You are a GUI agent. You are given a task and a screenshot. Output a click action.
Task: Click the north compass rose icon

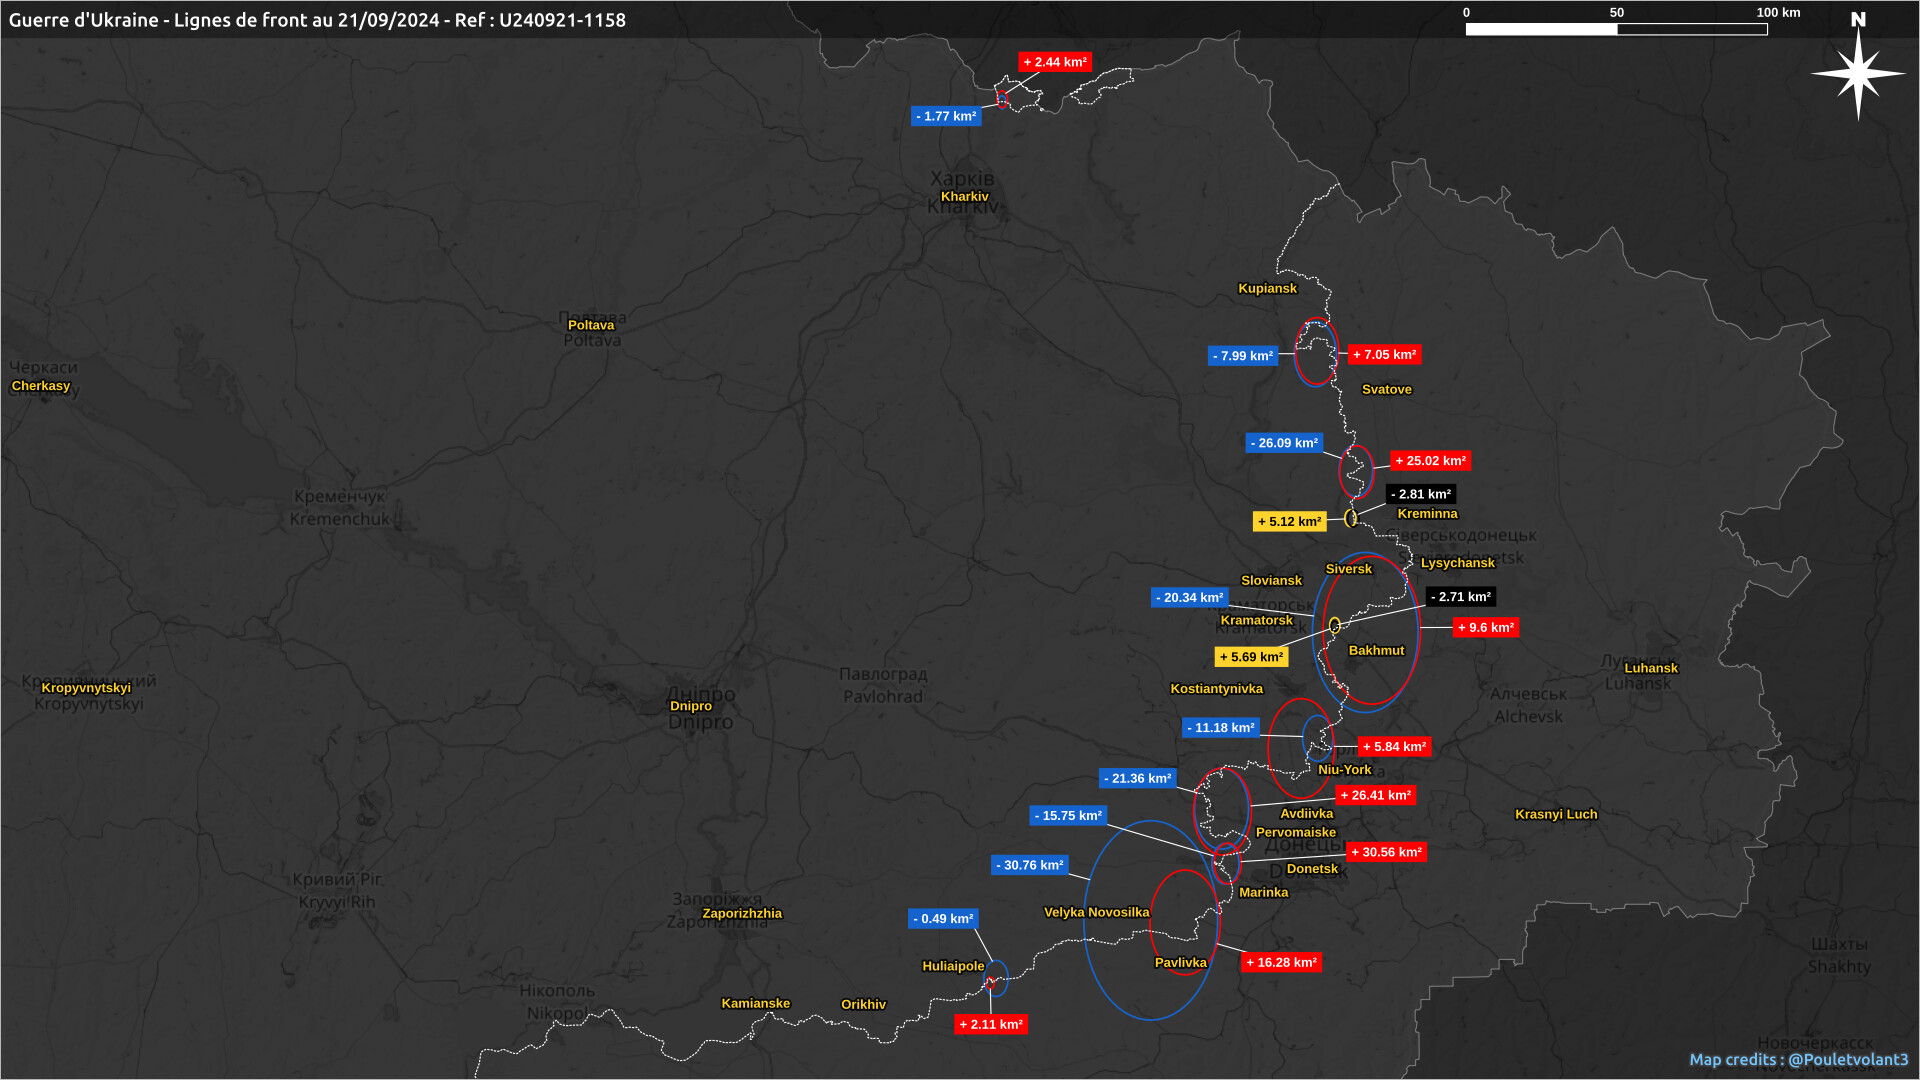1858,72
